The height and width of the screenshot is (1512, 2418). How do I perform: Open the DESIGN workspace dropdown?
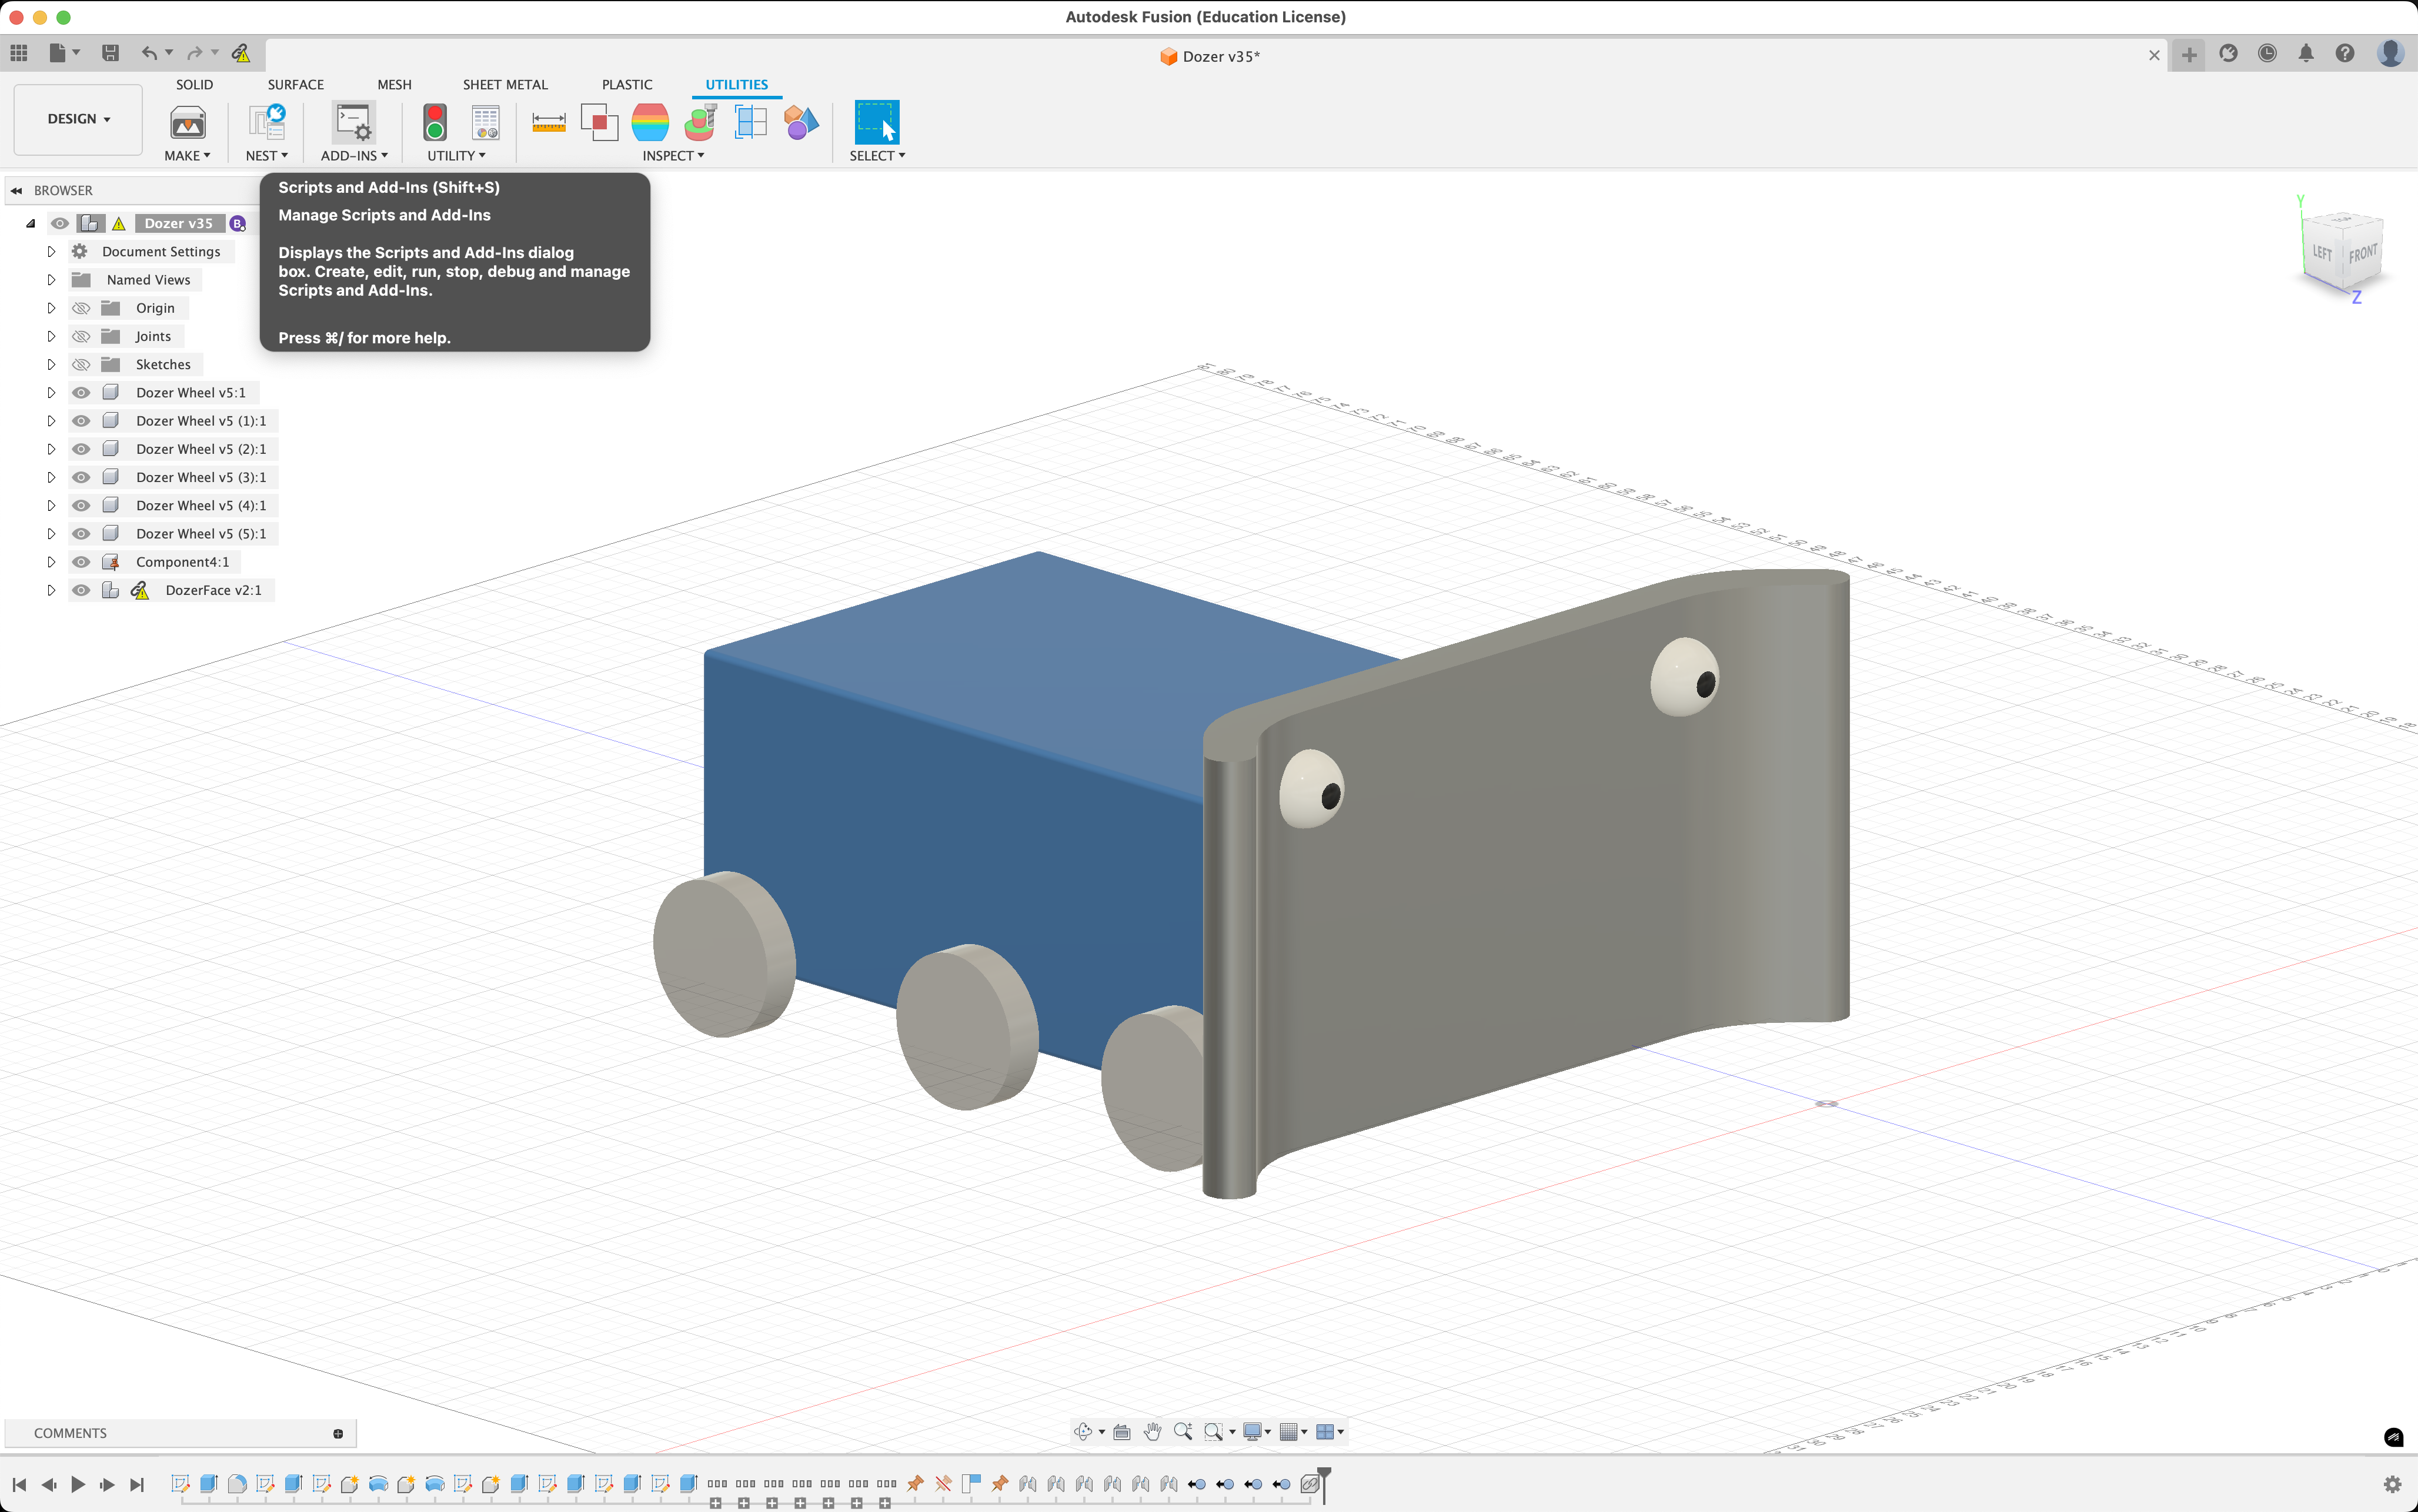(78, 119)
